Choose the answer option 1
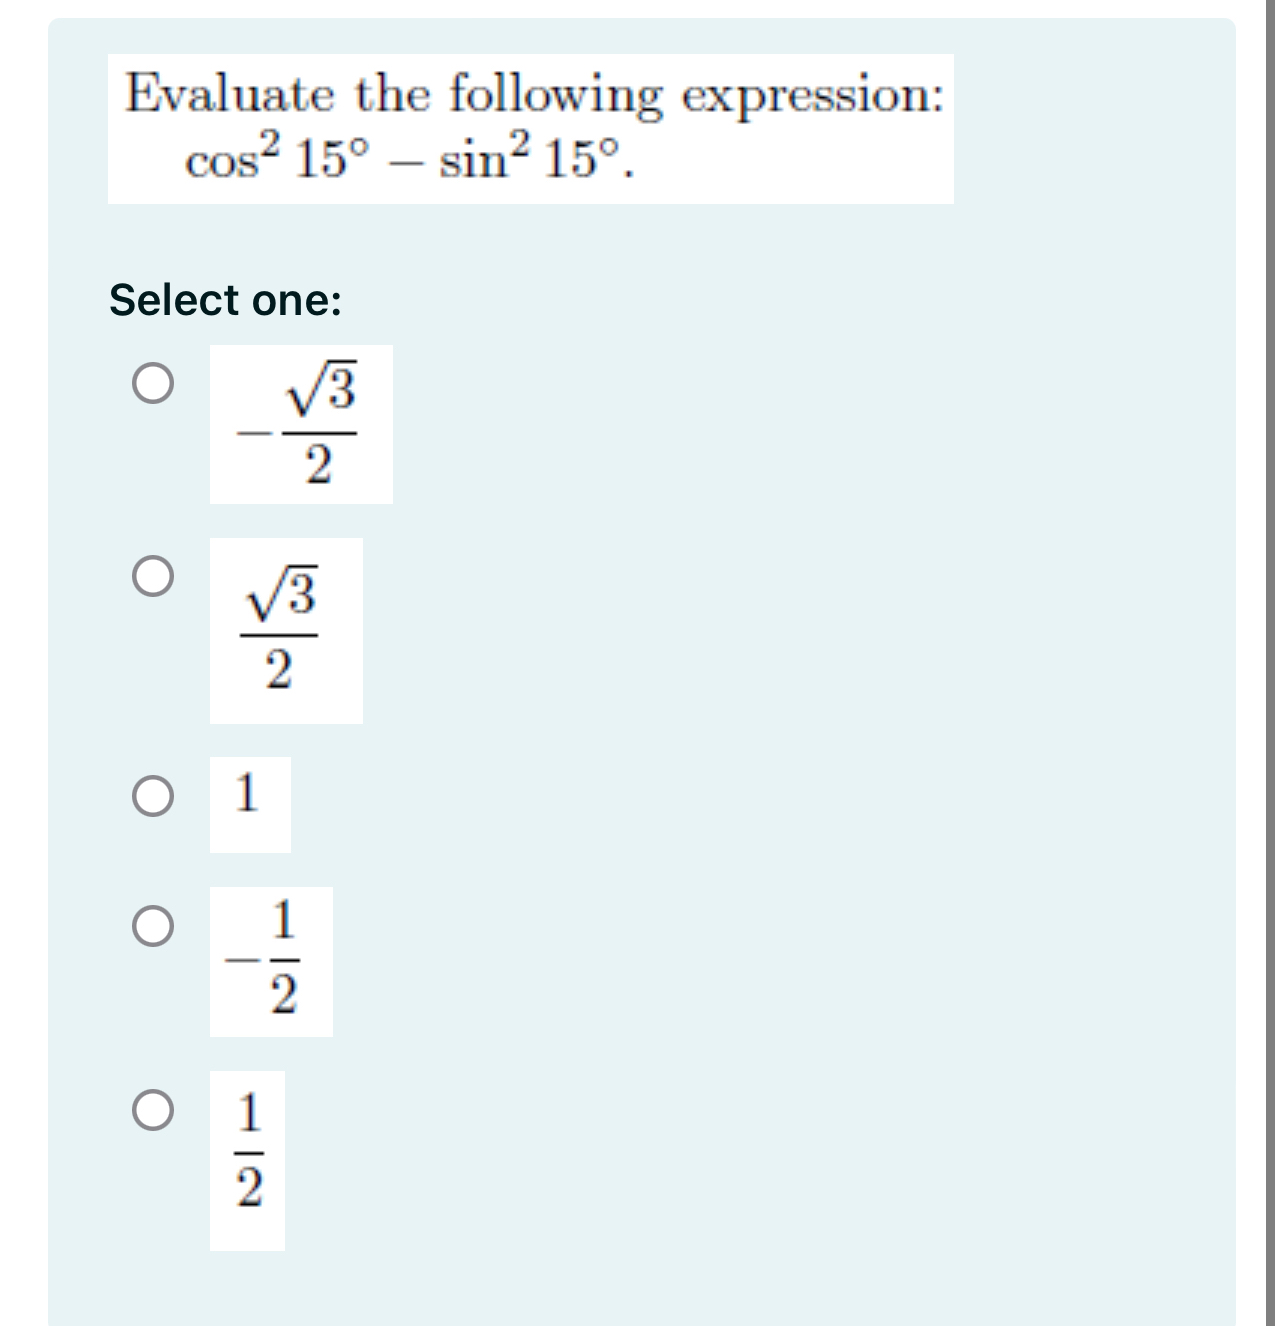The image size is (1284, 1326). point(152,795)
